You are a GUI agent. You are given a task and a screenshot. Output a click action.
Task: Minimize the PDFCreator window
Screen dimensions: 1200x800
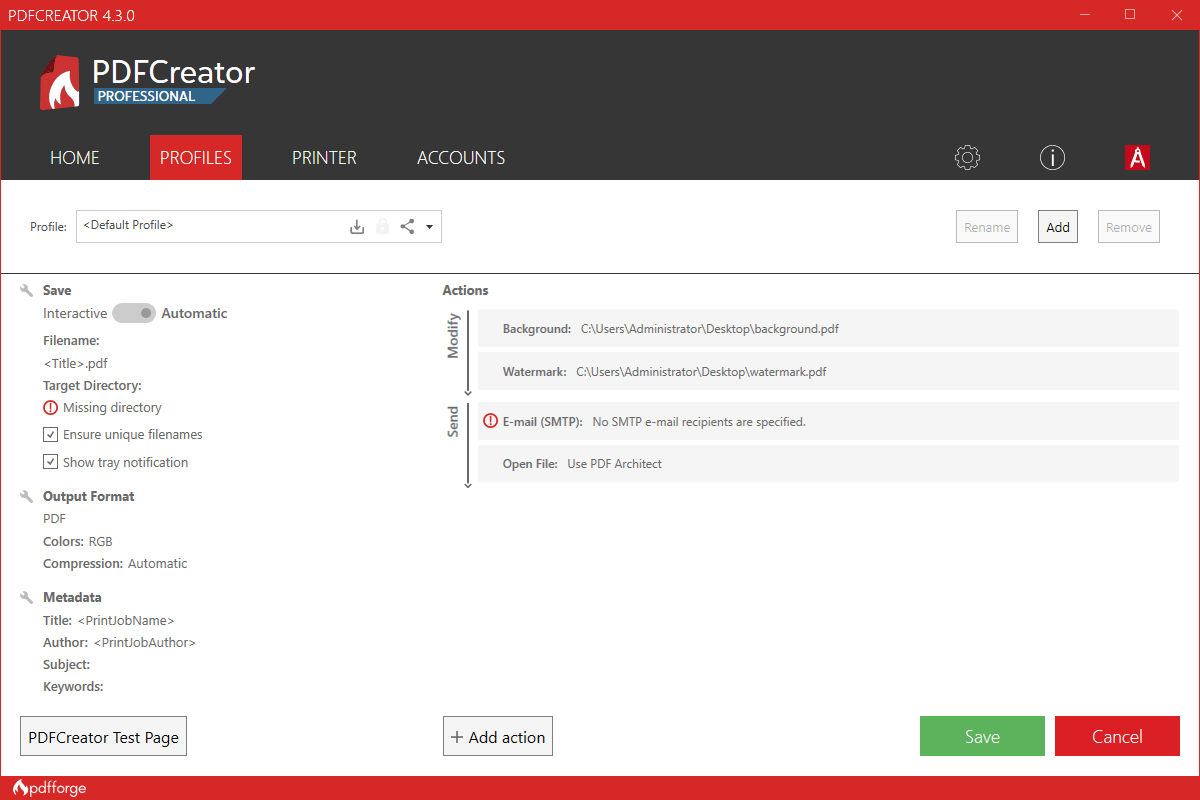1084,15
